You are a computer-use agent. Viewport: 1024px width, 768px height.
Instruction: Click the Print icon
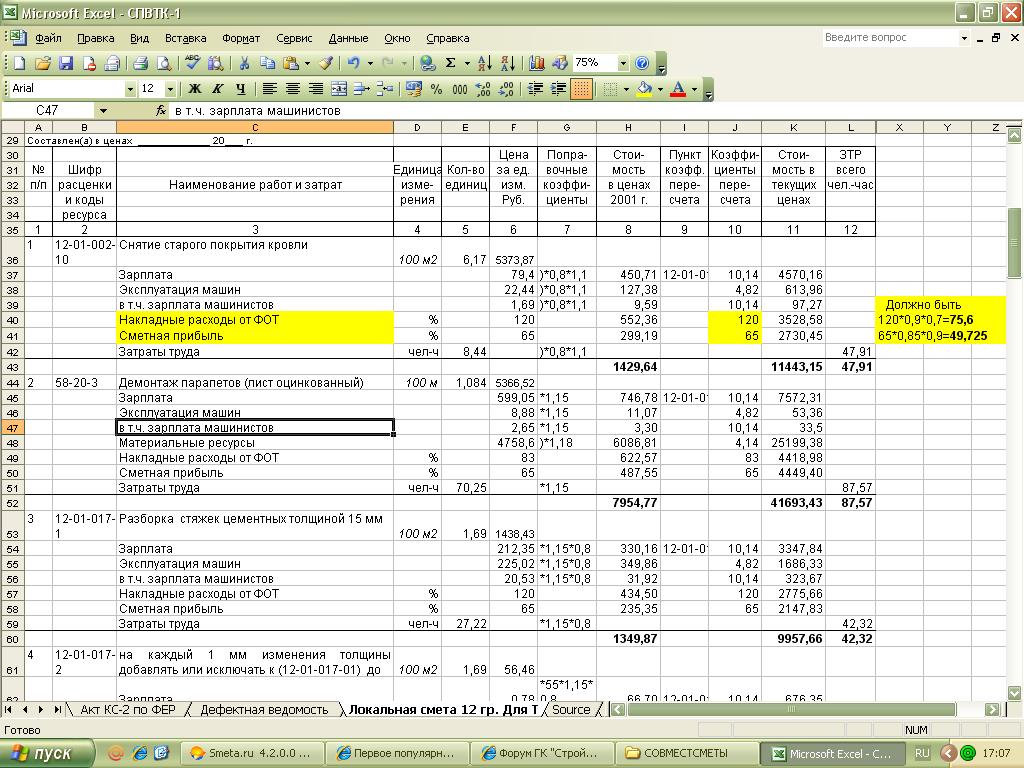click(x=141, y=63)
